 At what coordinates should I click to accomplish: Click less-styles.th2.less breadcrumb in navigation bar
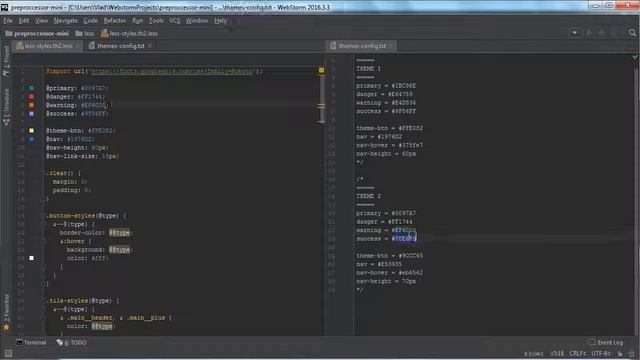[x=129, y=33]
